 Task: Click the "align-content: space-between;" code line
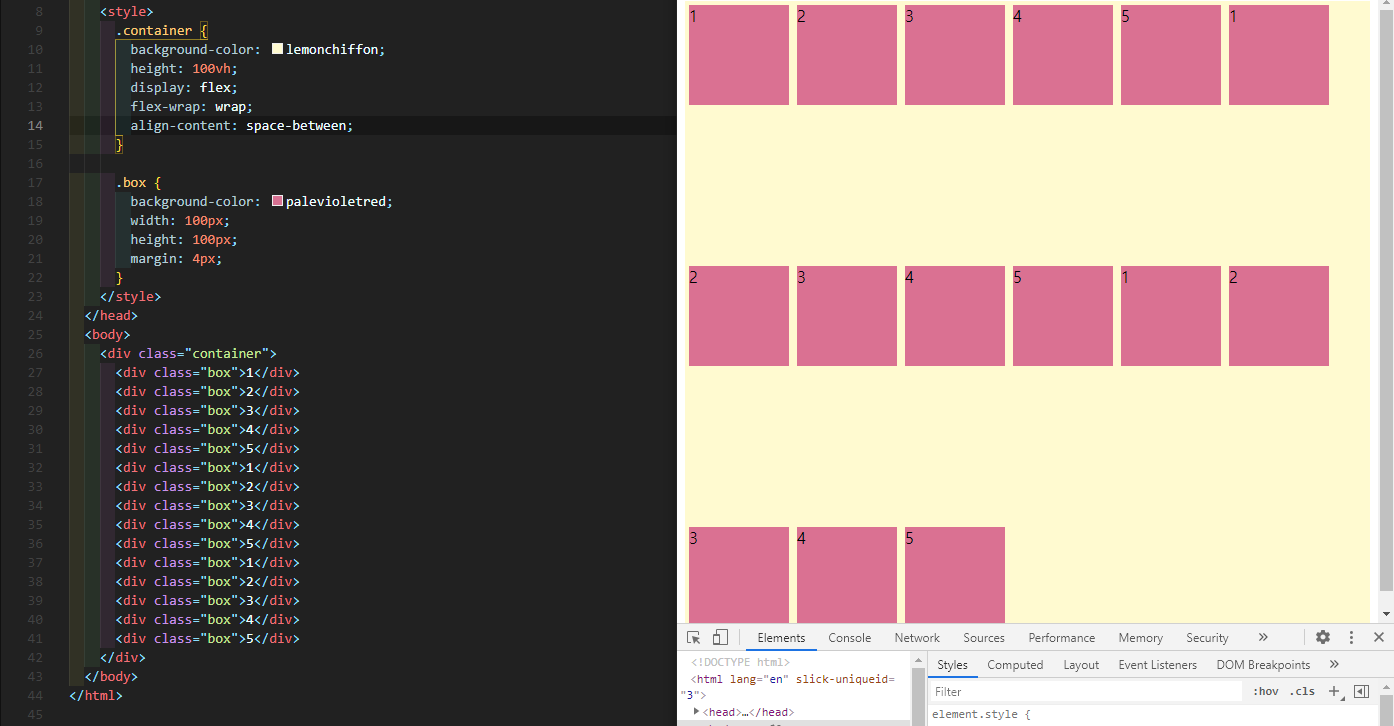242,125
